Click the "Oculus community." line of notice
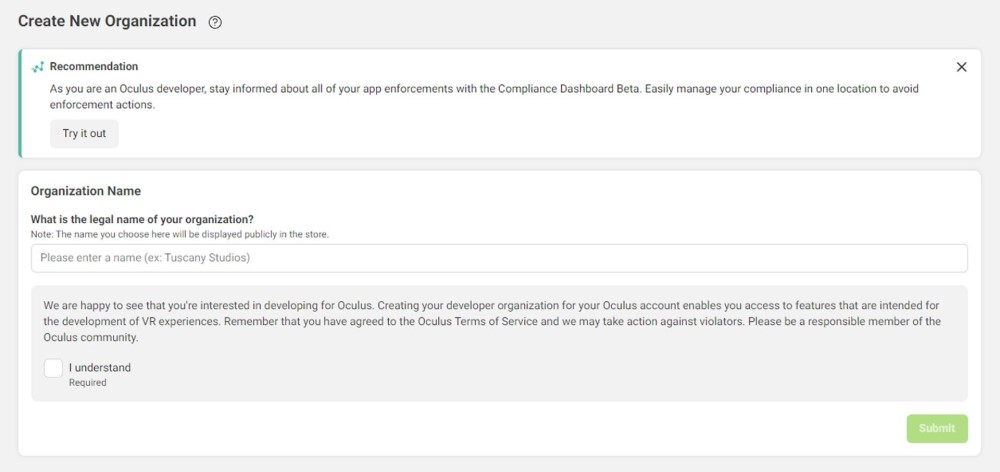The height and width of the screenshot is (472, 1000). coord(90,338)
